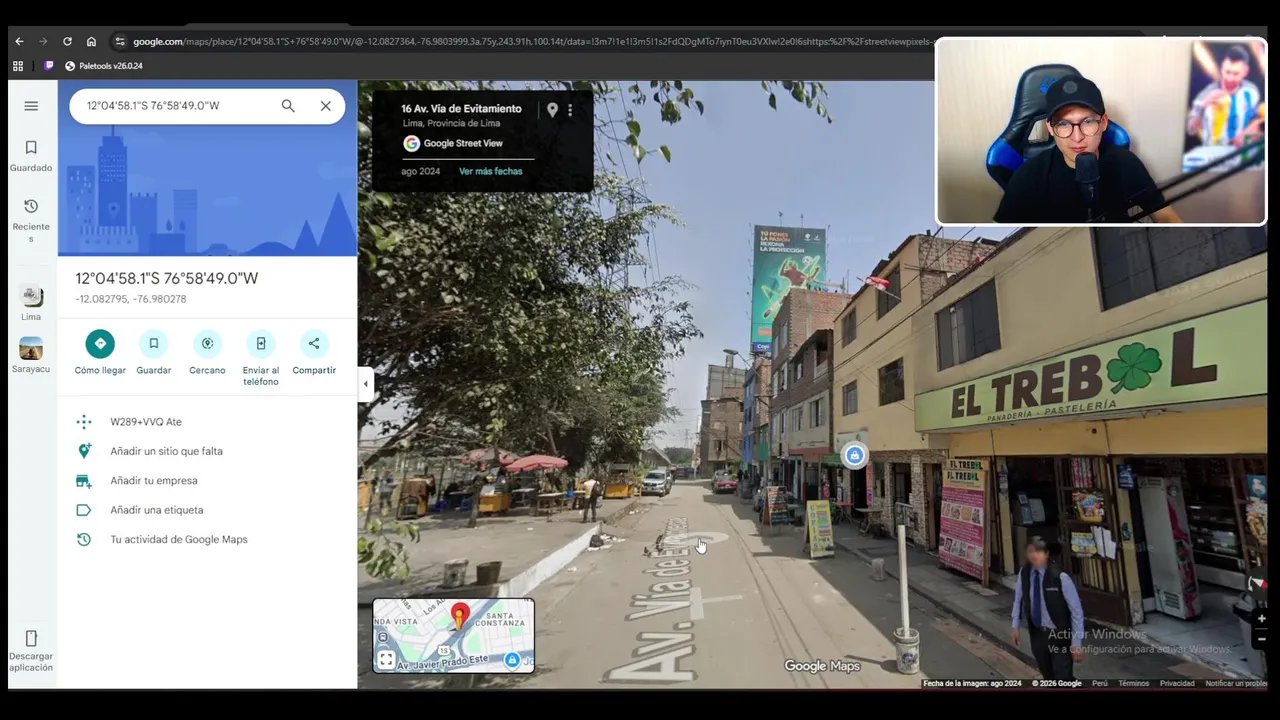Screen dimensions: 1280x720
Task: Click the Perú footer link
Action: 1100,684
